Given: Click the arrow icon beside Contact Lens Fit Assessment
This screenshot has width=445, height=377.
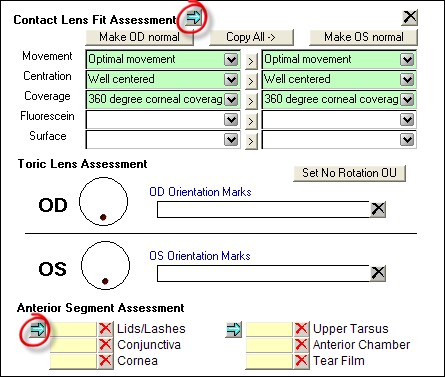Looking at the screenshot, I should [194, 18].
